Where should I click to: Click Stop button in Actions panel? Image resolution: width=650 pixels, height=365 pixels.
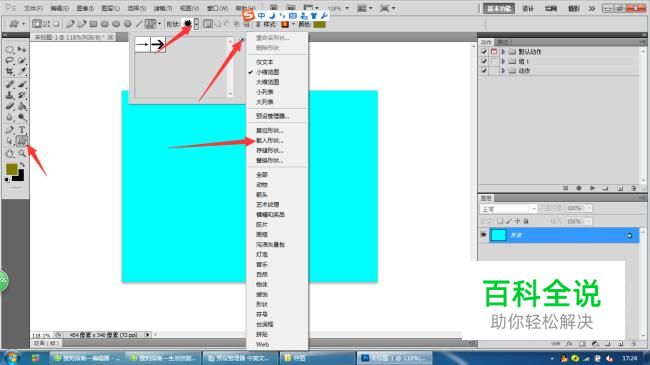[x=565, y=188]
